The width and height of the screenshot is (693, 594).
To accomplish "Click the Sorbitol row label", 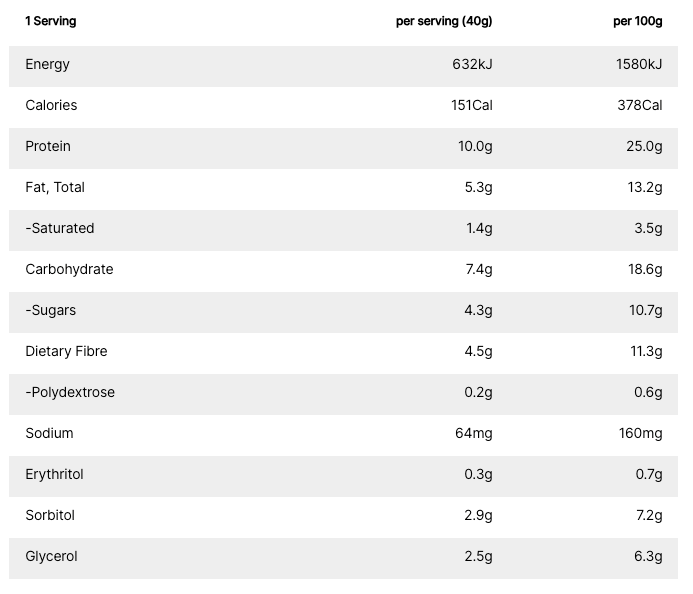I will [x=50, y=515].
